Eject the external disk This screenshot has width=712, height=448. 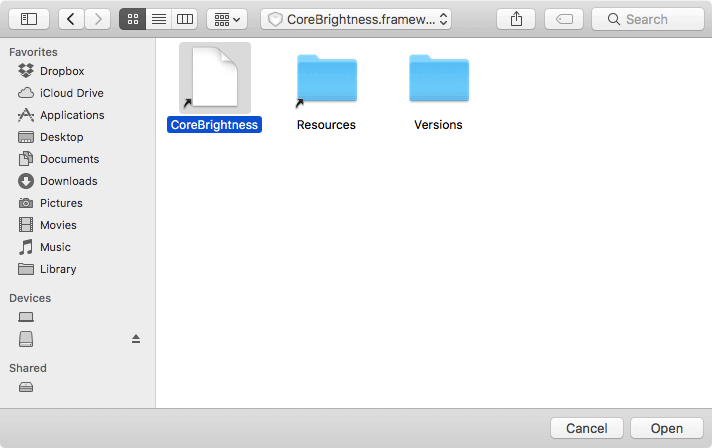point(136,339)
